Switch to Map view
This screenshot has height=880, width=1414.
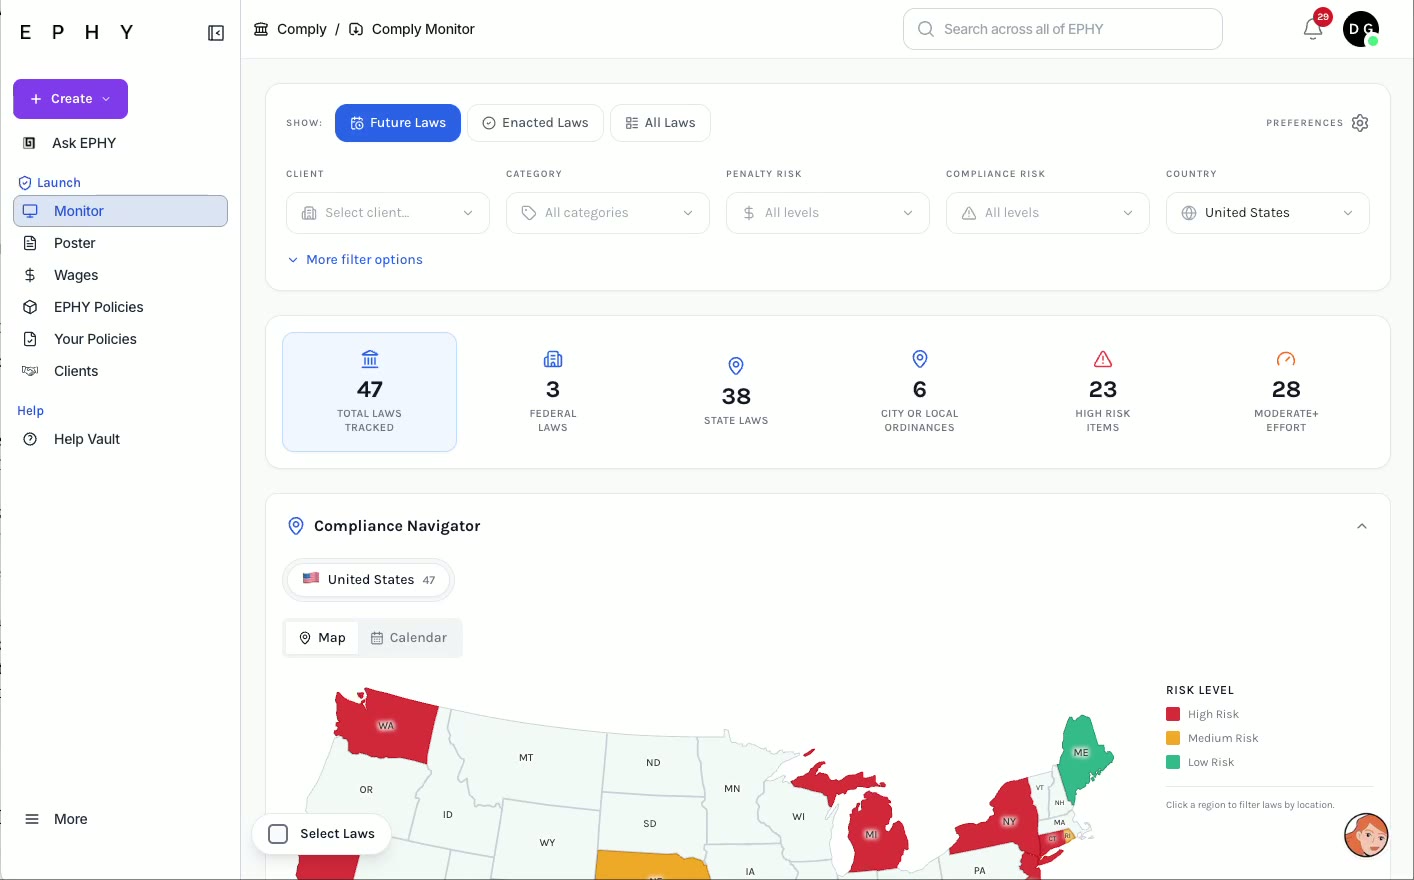(322, 638)
